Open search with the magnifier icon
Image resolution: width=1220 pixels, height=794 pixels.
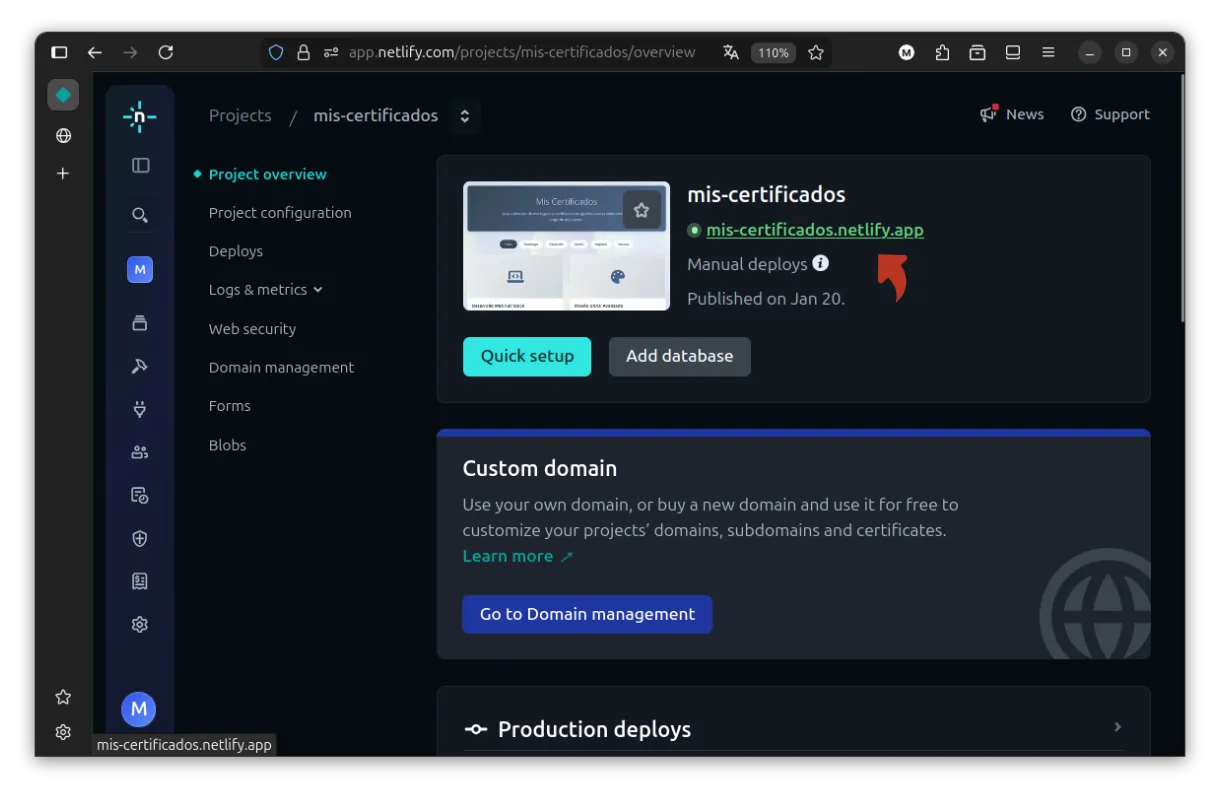140,215
